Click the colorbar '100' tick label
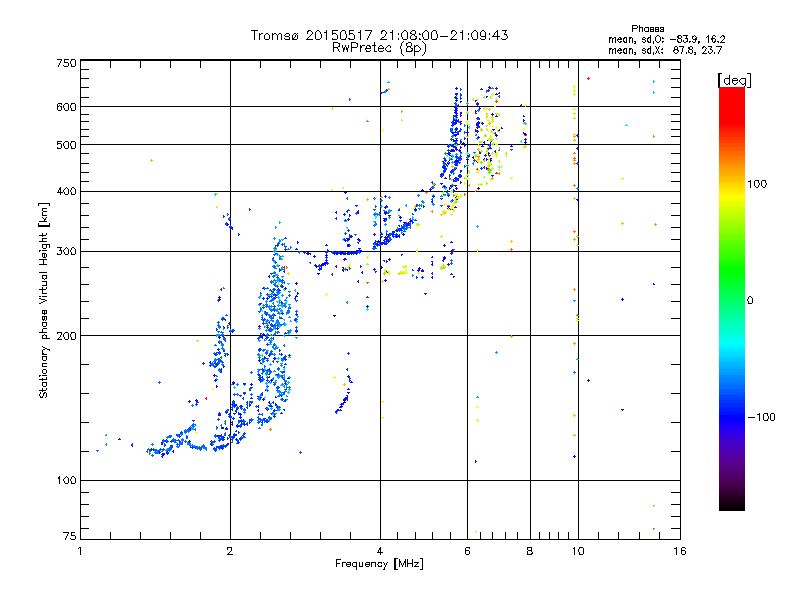The width and height of the screenshot is (800, 600). (757, 184)
